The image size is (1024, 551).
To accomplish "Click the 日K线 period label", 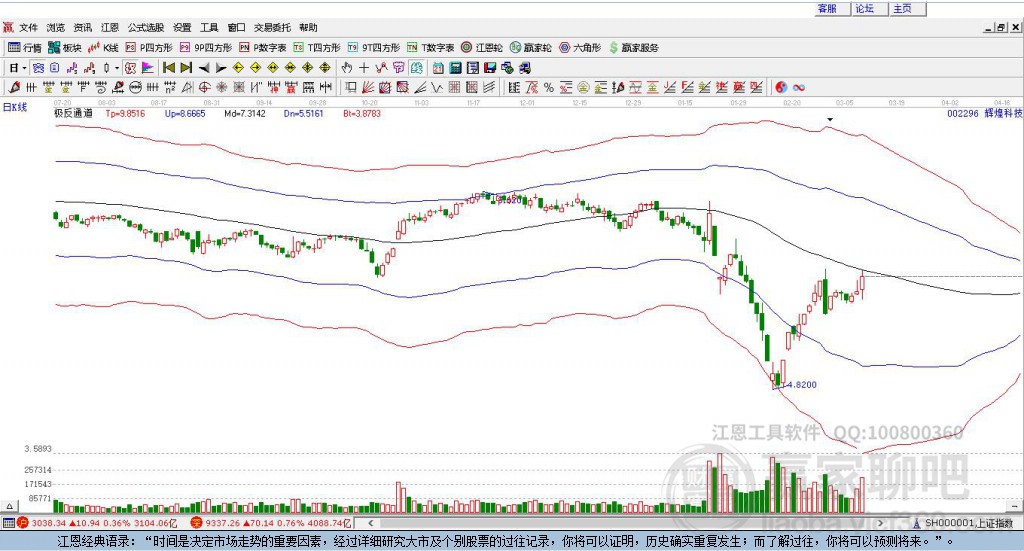I will 15,107.
